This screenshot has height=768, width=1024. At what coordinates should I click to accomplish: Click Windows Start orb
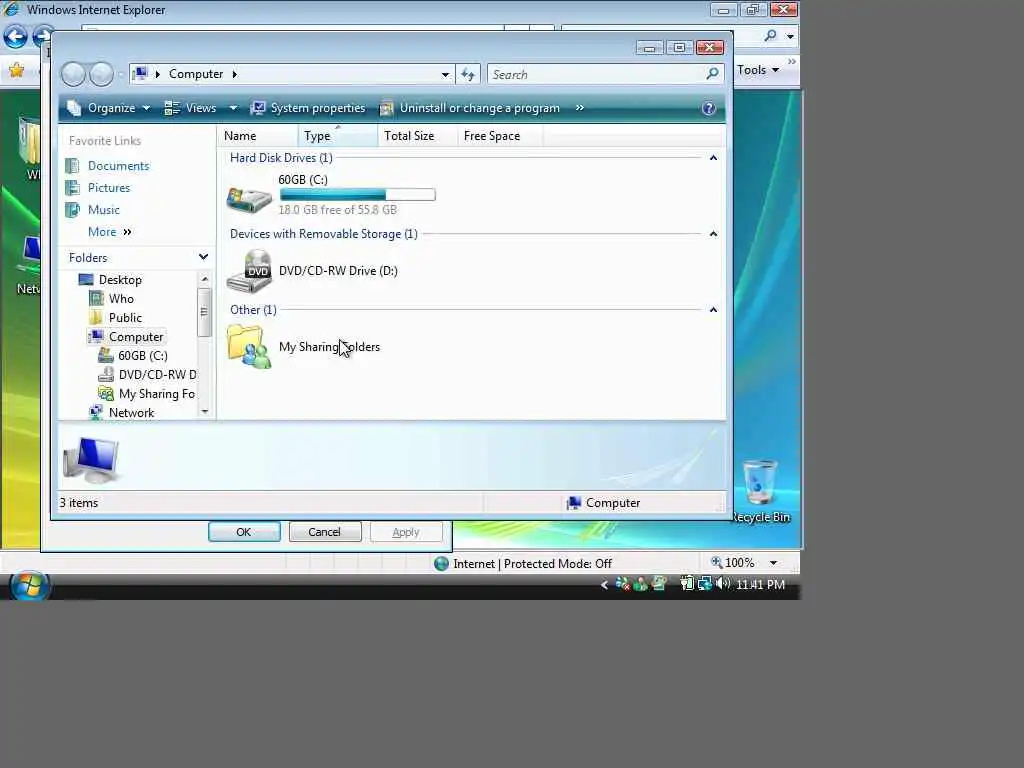click(29, 585)
